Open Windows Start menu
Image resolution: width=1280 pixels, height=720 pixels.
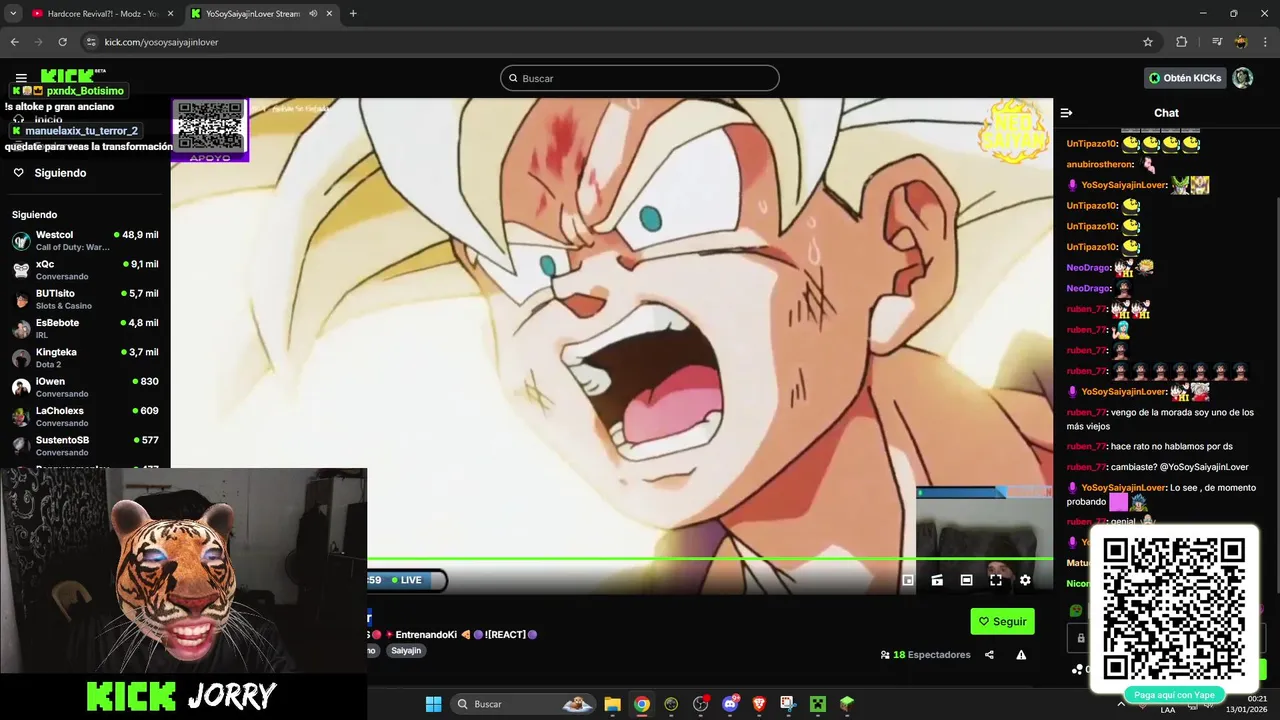433,704
